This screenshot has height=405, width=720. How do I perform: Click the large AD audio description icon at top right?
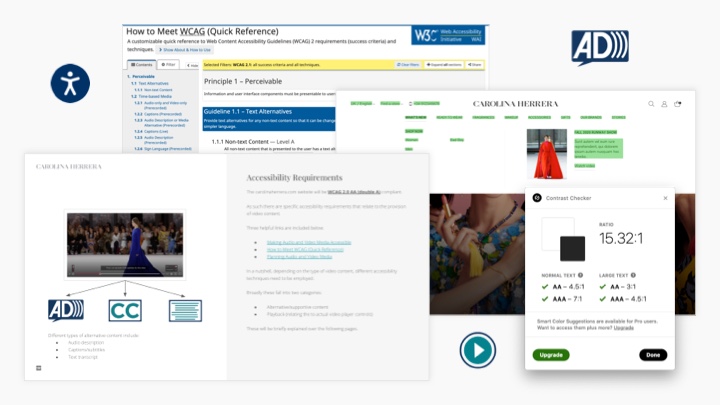(600, 47)
